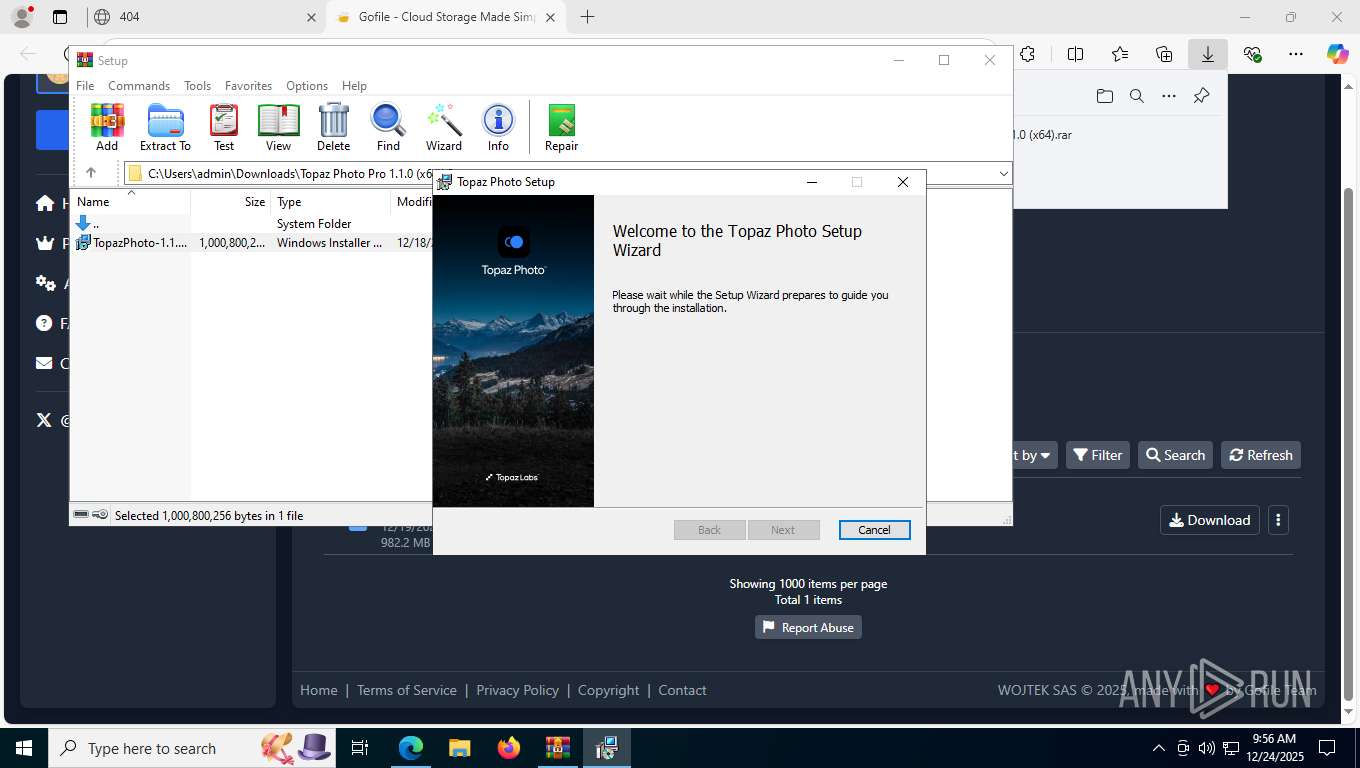The image size is (1360, 768).
Task: Search downloads in Downloads panel
Action: click(x=1136, y=96)
